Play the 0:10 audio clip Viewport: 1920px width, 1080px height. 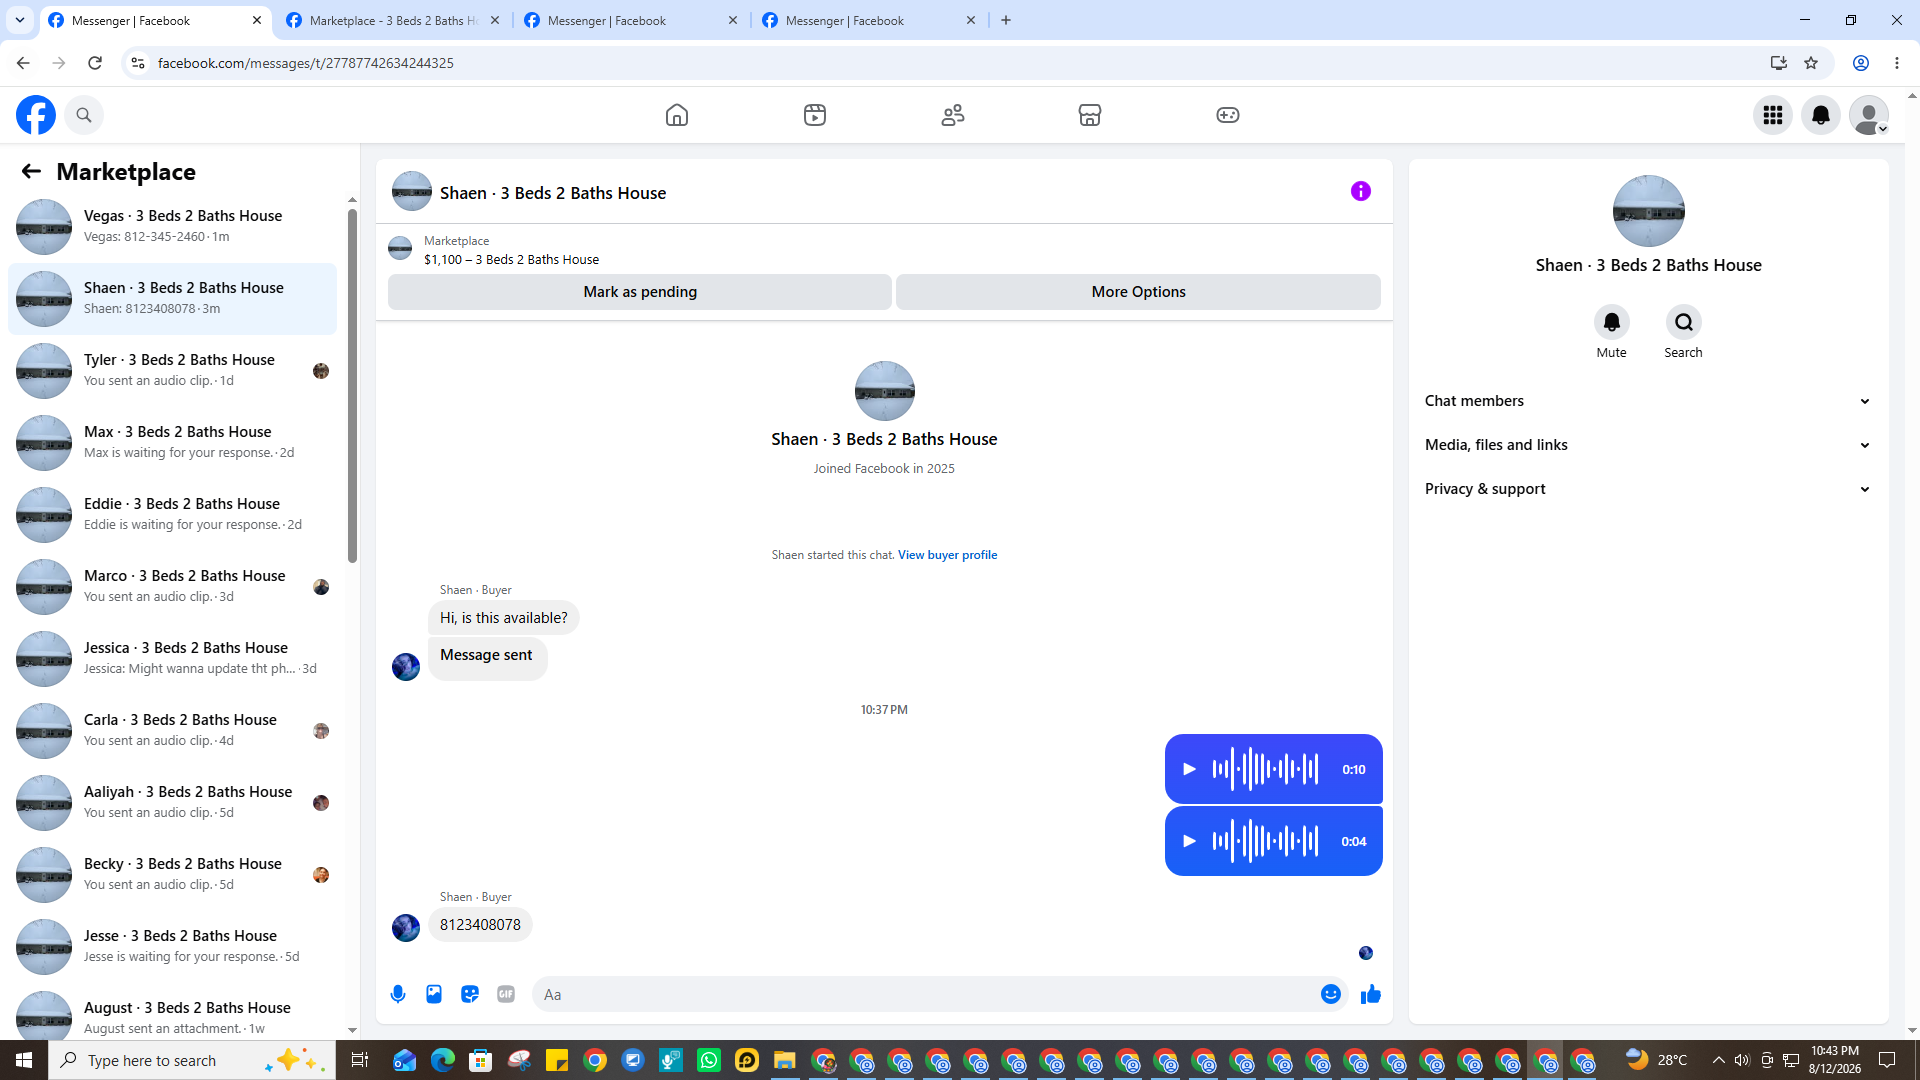pyautogui.click(x=1189, y=769)
